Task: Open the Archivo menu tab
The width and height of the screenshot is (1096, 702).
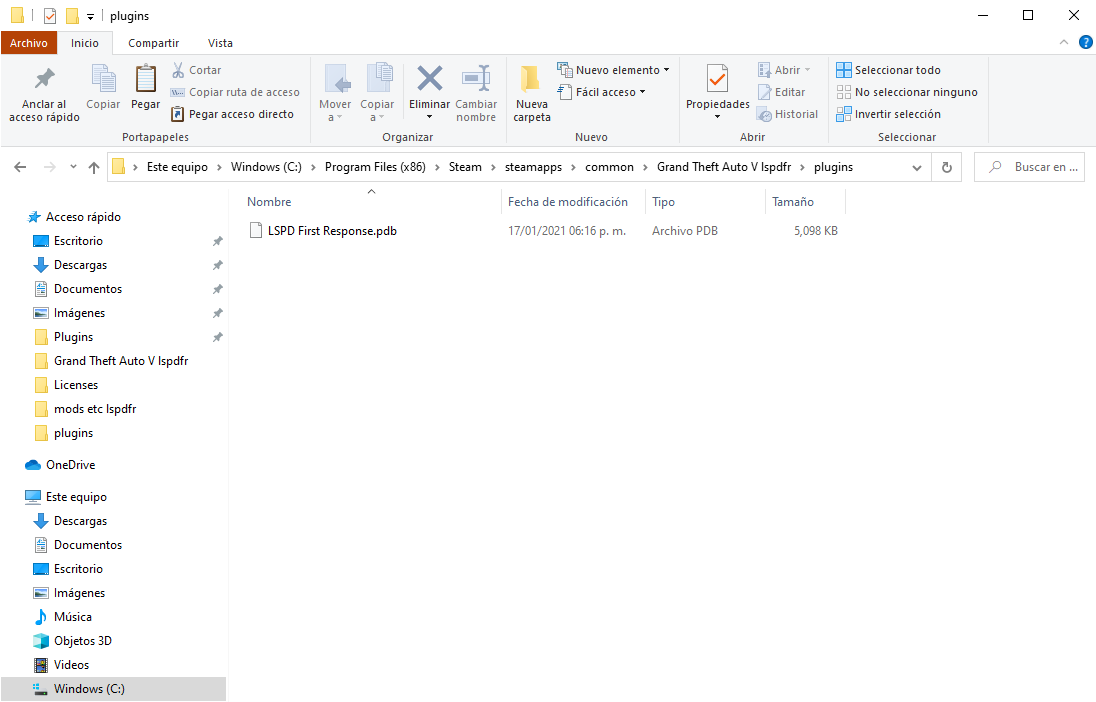Action: (x=29, y=43)
